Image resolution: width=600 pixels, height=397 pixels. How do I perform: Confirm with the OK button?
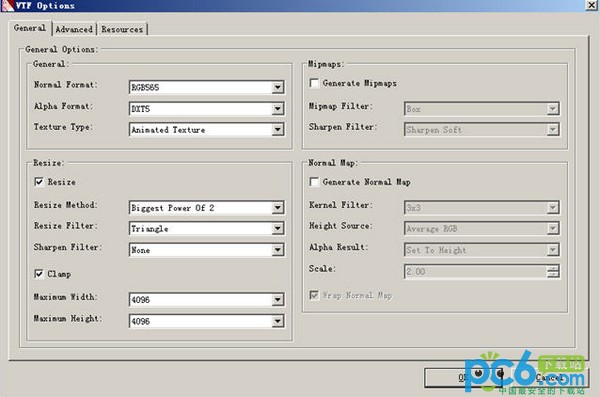(x=463, y=377)
